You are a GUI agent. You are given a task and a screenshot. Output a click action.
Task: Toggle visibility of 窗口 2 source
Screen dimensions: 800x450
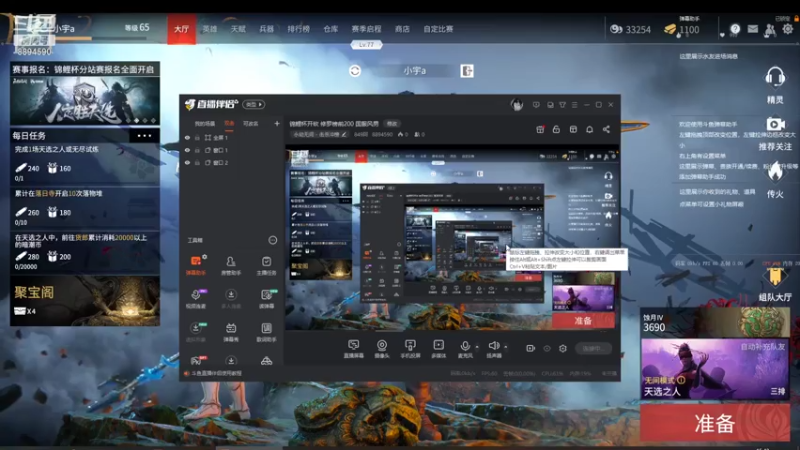(187, 163)
